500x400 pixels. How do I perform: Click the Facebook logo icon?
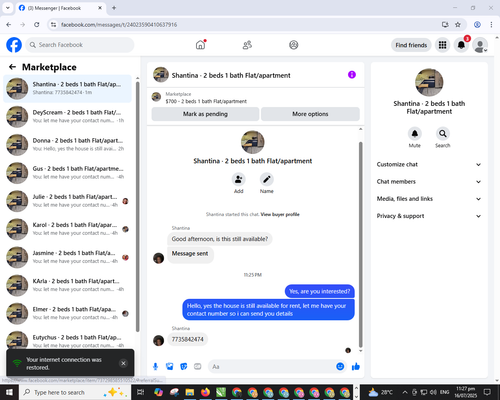pyautogui.click(x=14, y=45)
